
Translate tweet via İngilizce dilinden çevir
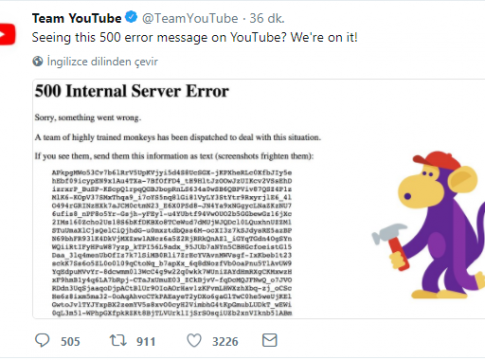point(102,62)
